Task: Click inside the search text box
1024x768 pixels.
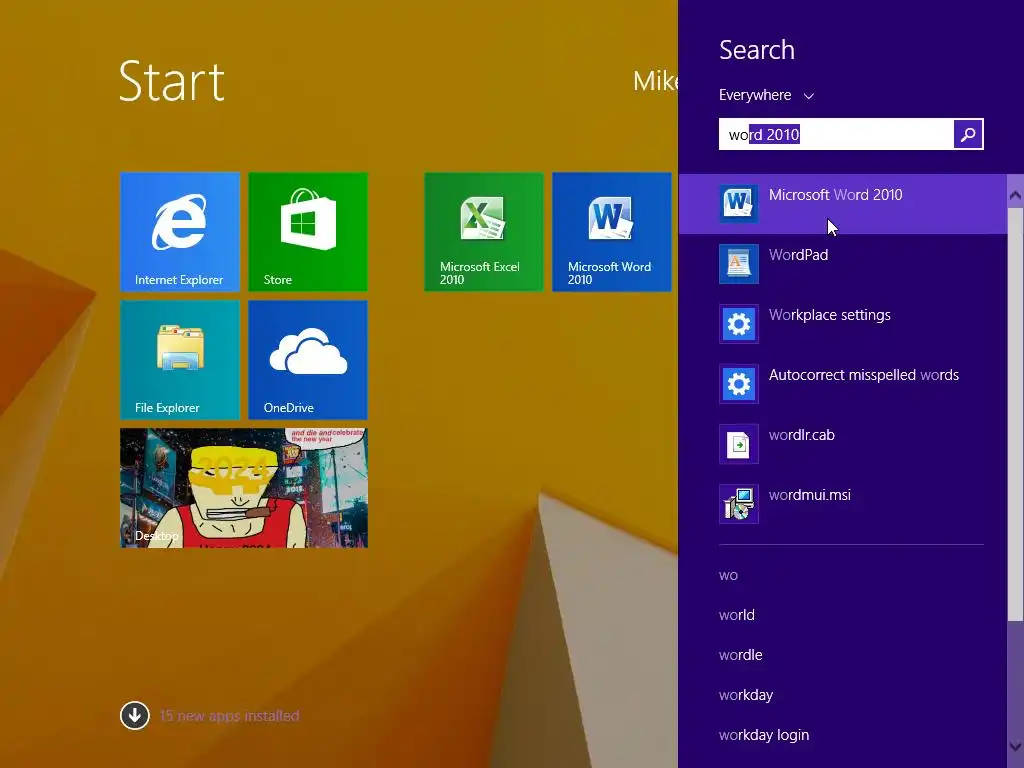Action: [836, 134]
